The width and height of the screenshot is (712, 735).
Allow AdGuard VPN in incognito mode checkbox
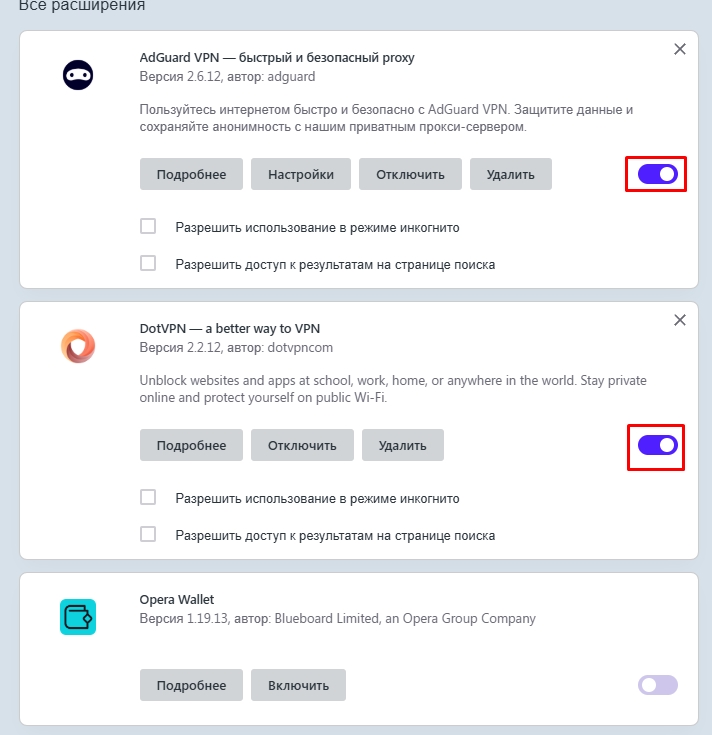click(x=148, y=226)
